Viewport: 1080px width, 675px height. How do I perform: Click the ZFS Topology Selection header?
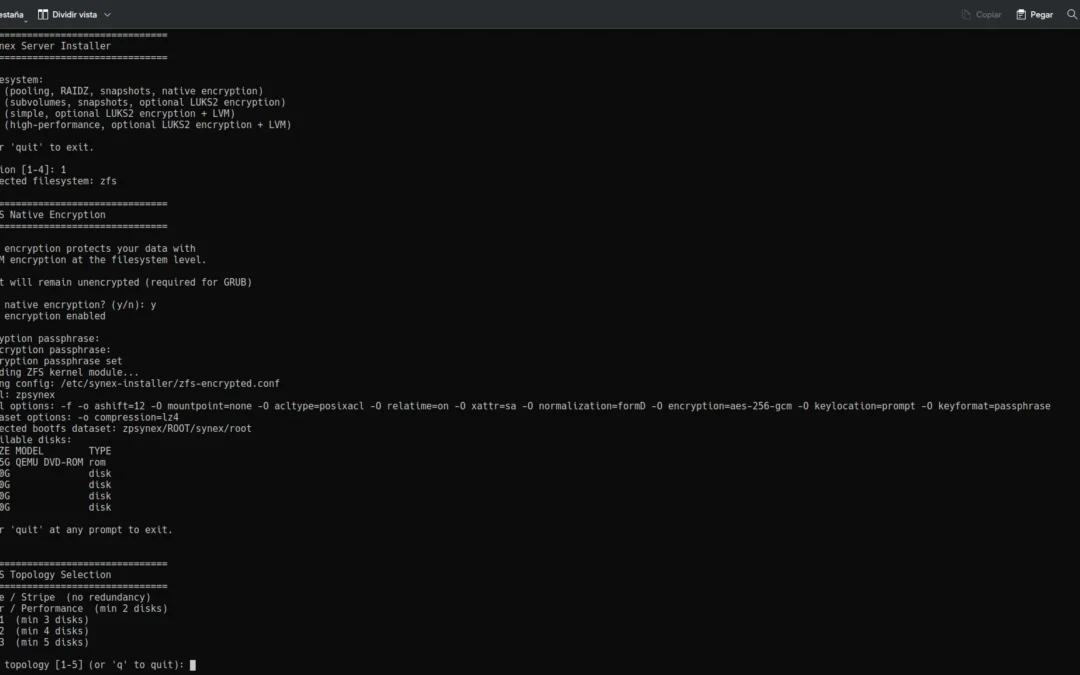coord(55,574)
